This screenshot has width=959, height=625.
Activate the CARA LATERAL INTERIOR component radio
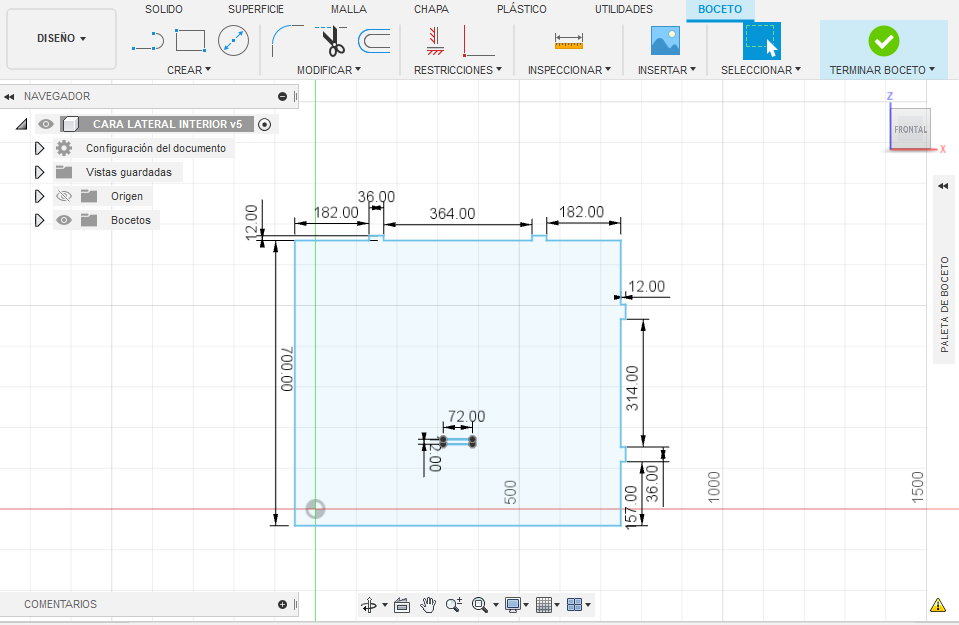click(264, 125)
